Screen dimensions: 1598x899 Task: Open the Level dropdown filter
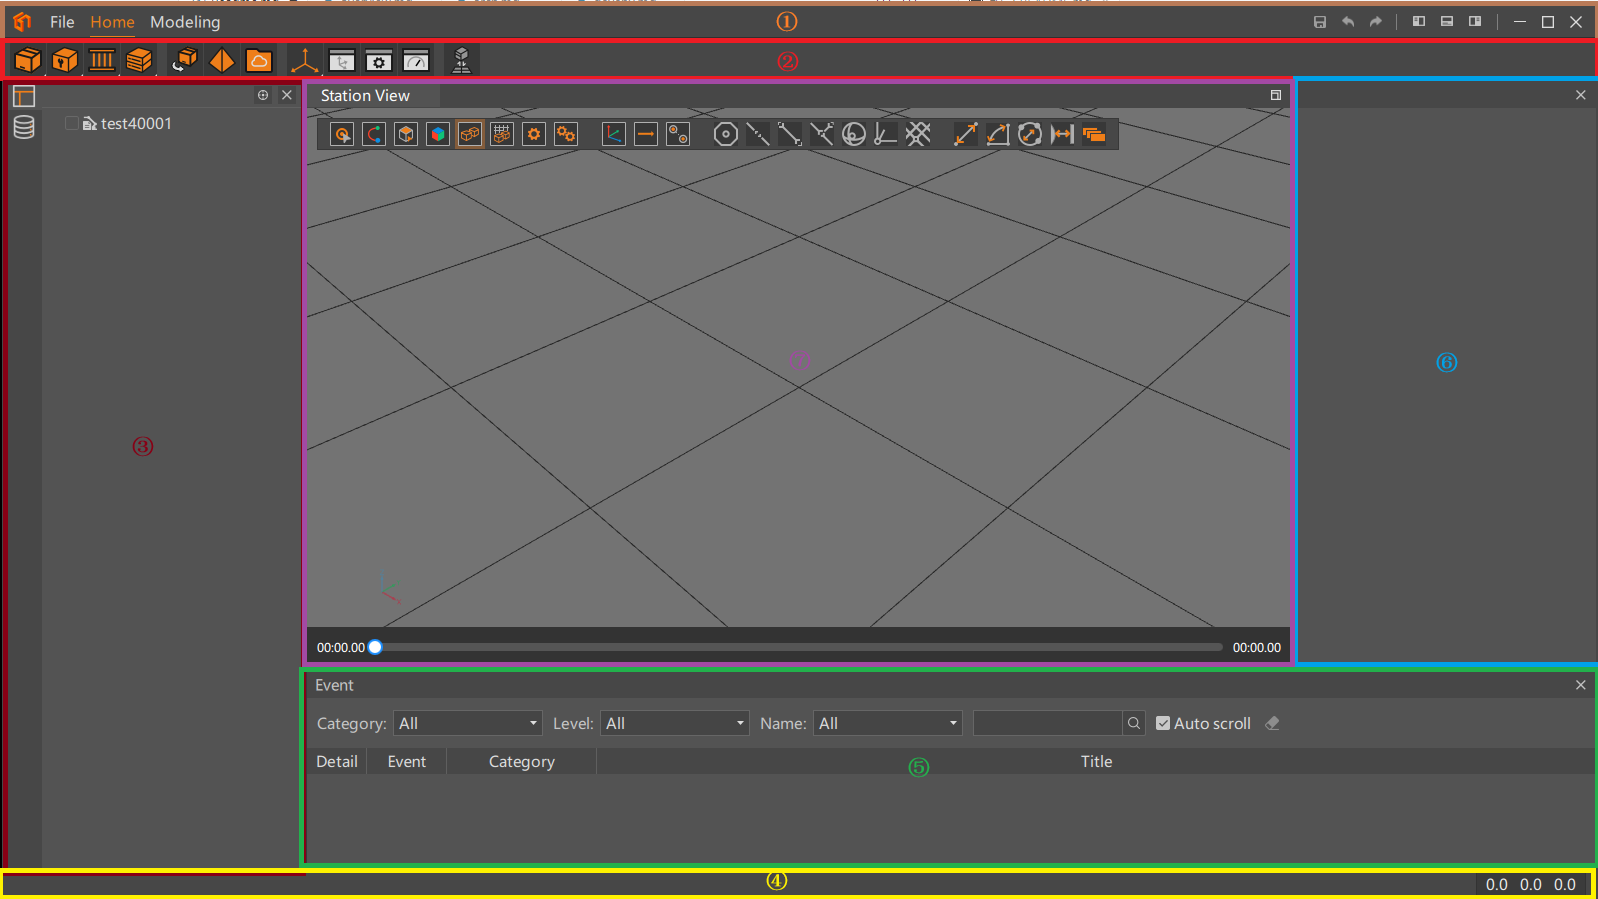[x=674, y=723]
